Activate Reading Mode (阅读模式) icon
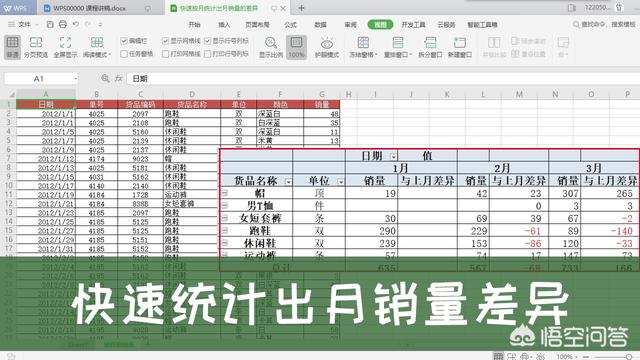This screenshot has width=640, height=360. (97, 42)
